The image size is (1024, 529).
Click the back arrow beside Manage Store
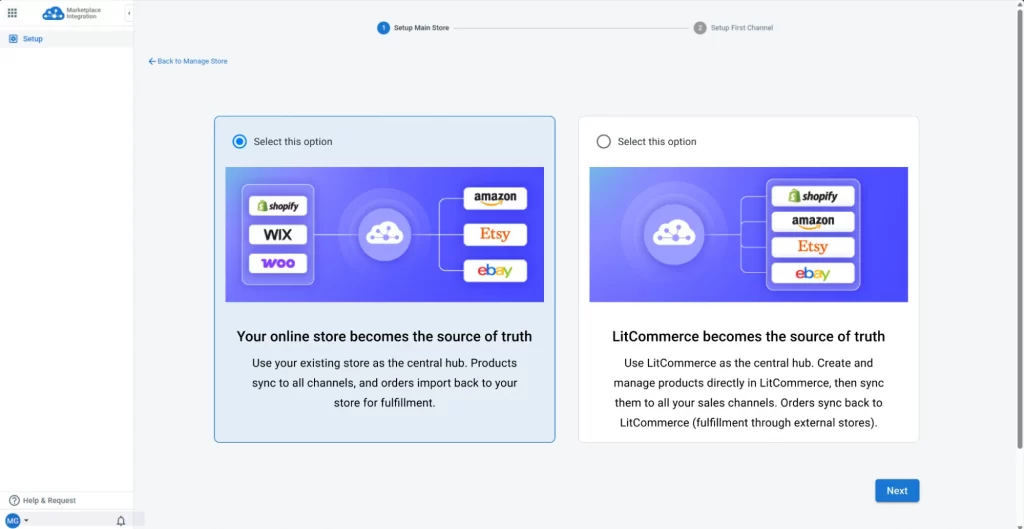(x=152, y=61)
